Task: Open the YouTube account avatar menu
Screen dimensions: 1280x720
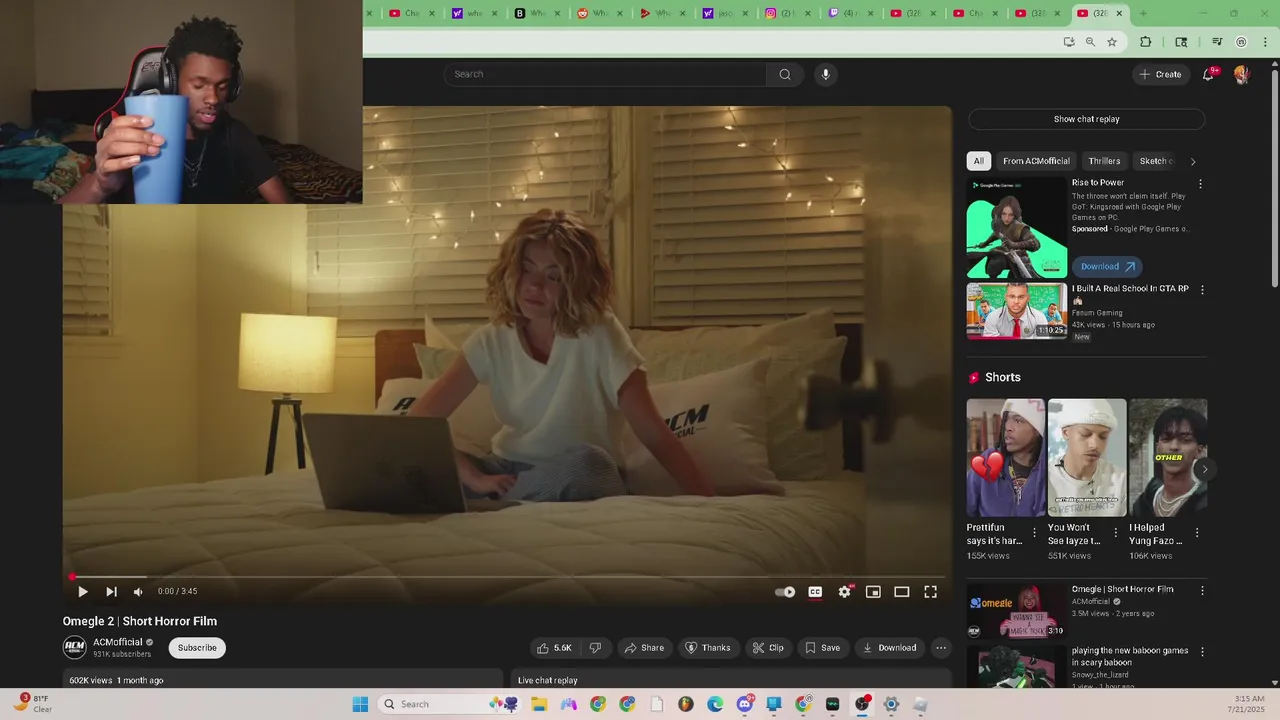Action: click(x=1241, y=74)
